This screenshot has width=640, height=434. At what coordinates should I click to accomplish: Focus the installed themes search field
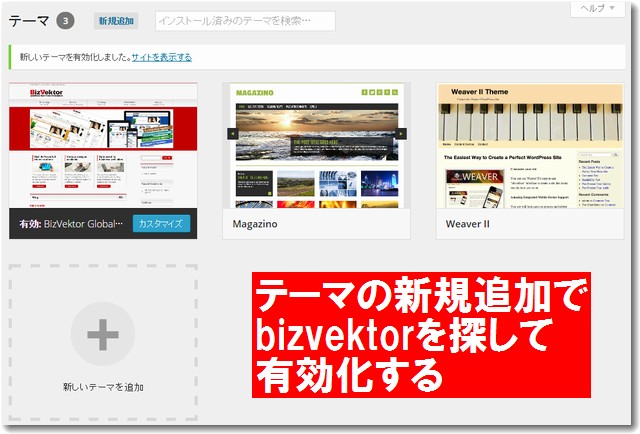pos(245,21)
